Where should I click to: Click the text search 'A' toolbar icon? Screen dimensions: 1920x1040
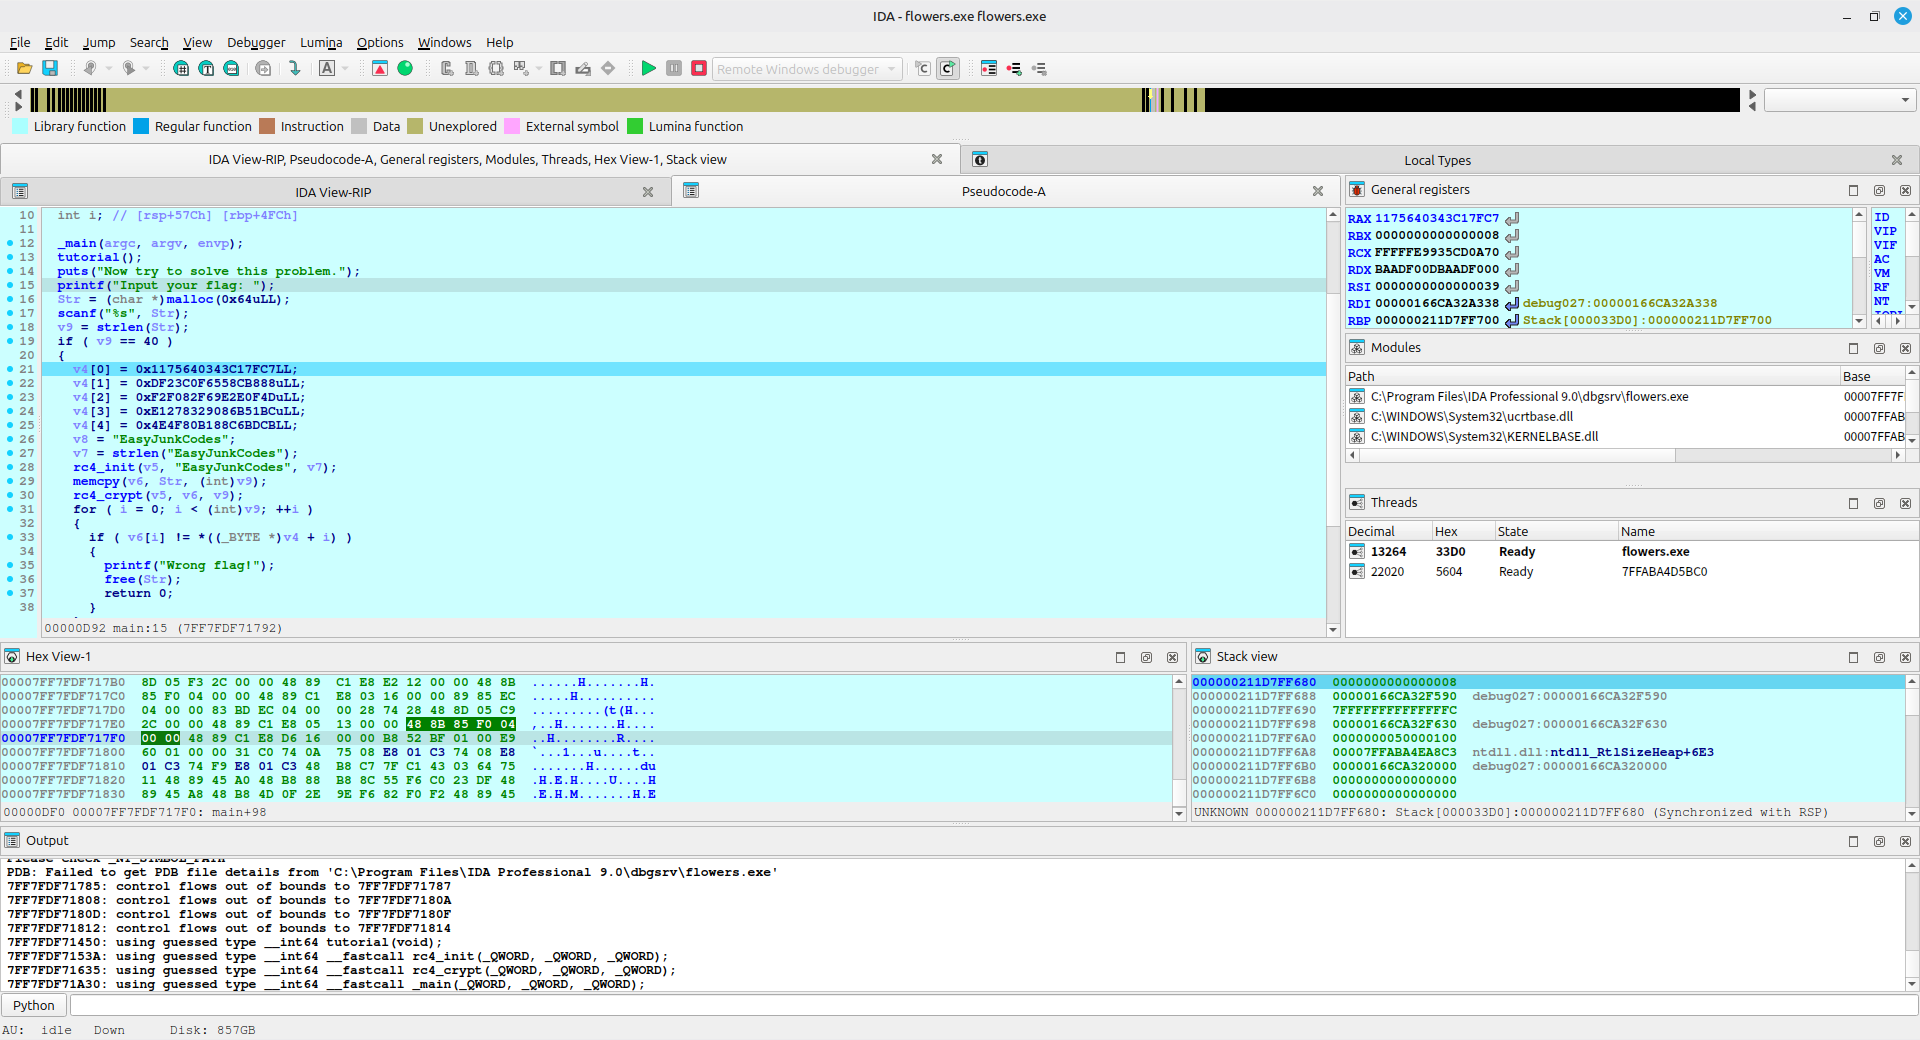coord(327,68)
